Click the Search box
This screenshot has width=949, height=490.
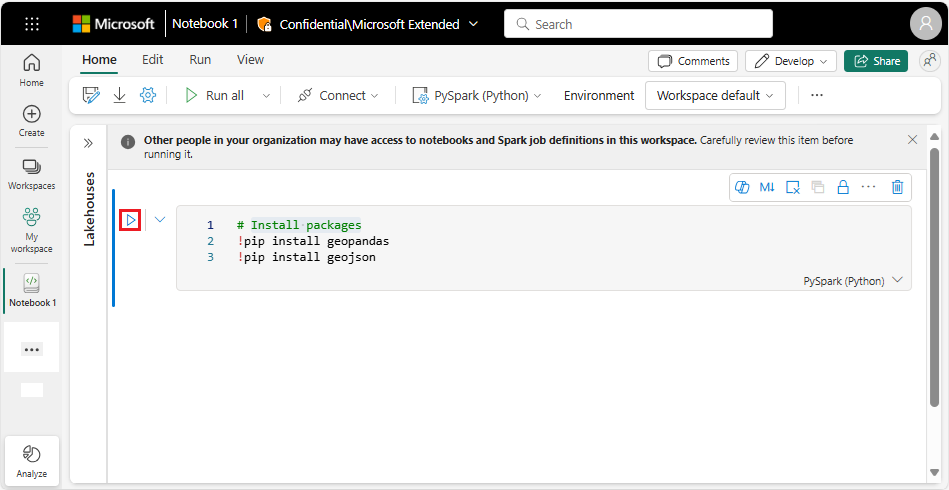coord(639,24)
